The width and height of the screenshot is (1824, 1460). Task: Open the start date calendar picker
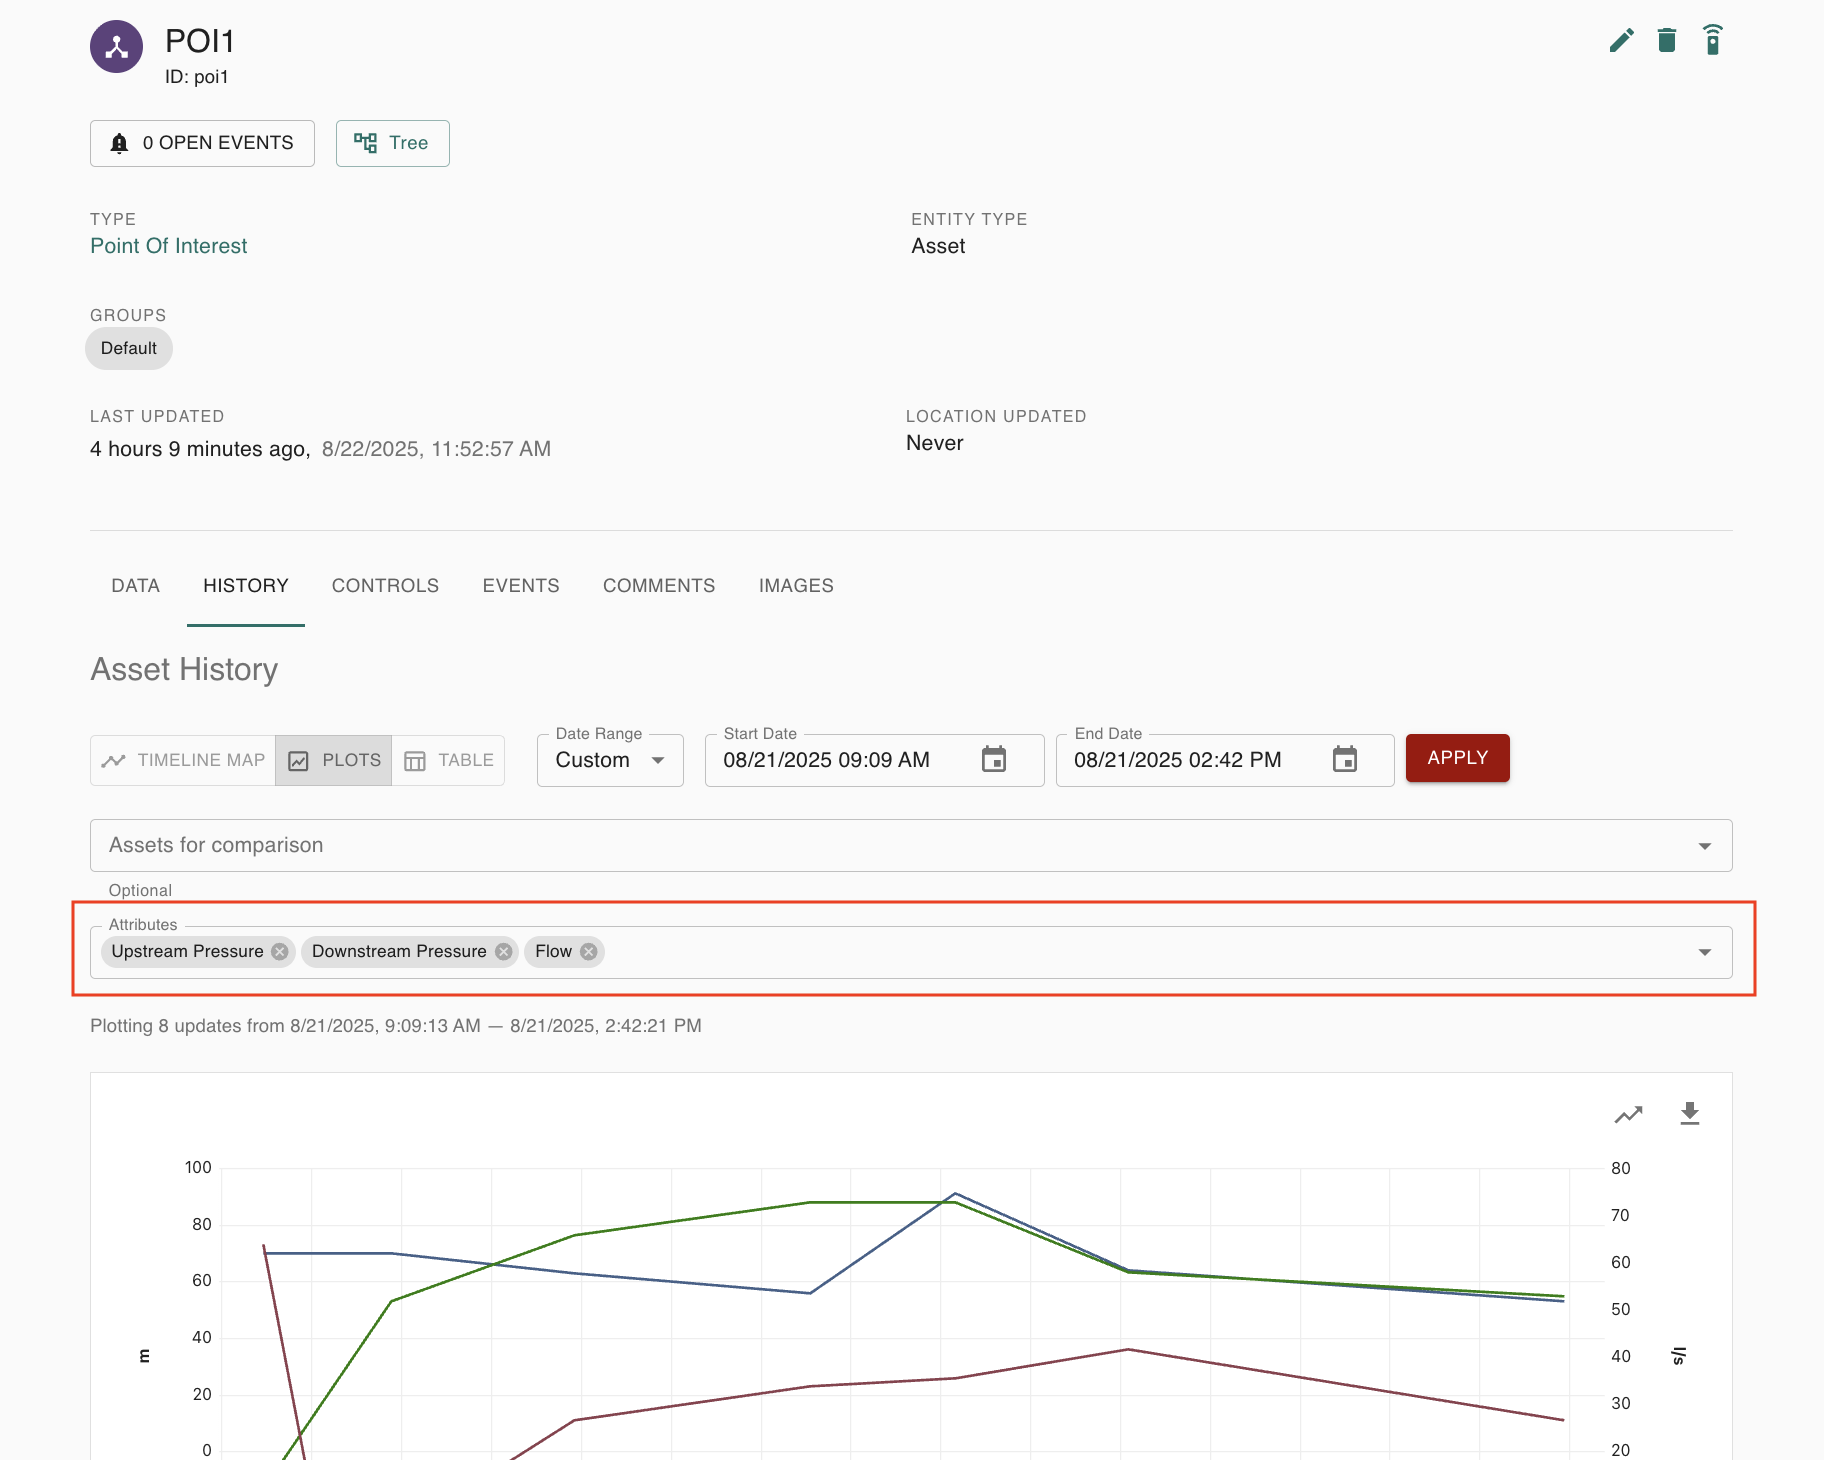[995, 760]
